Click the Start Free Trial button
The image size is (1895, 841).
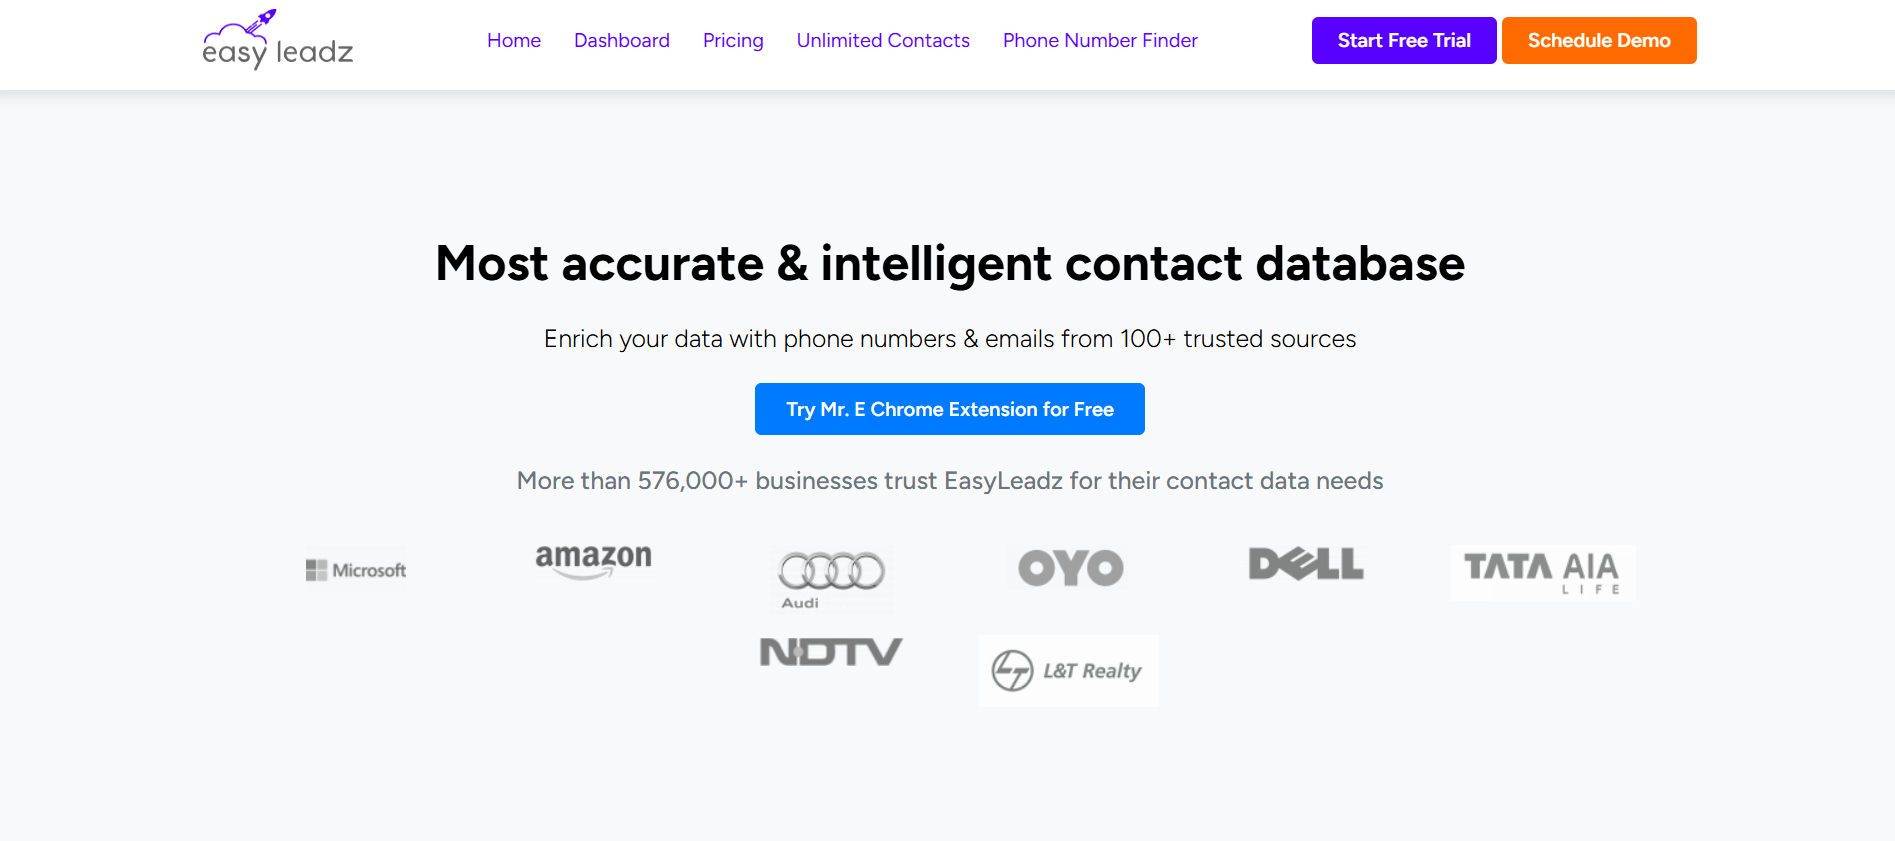tap(1403, 40)
